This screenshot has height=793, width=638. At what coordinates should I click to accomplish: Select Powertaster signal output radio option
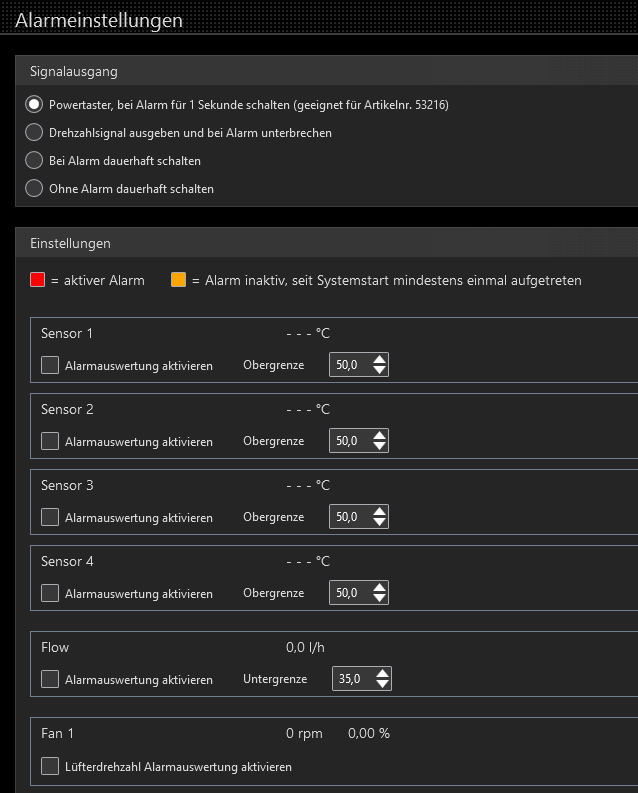(34, 104)
